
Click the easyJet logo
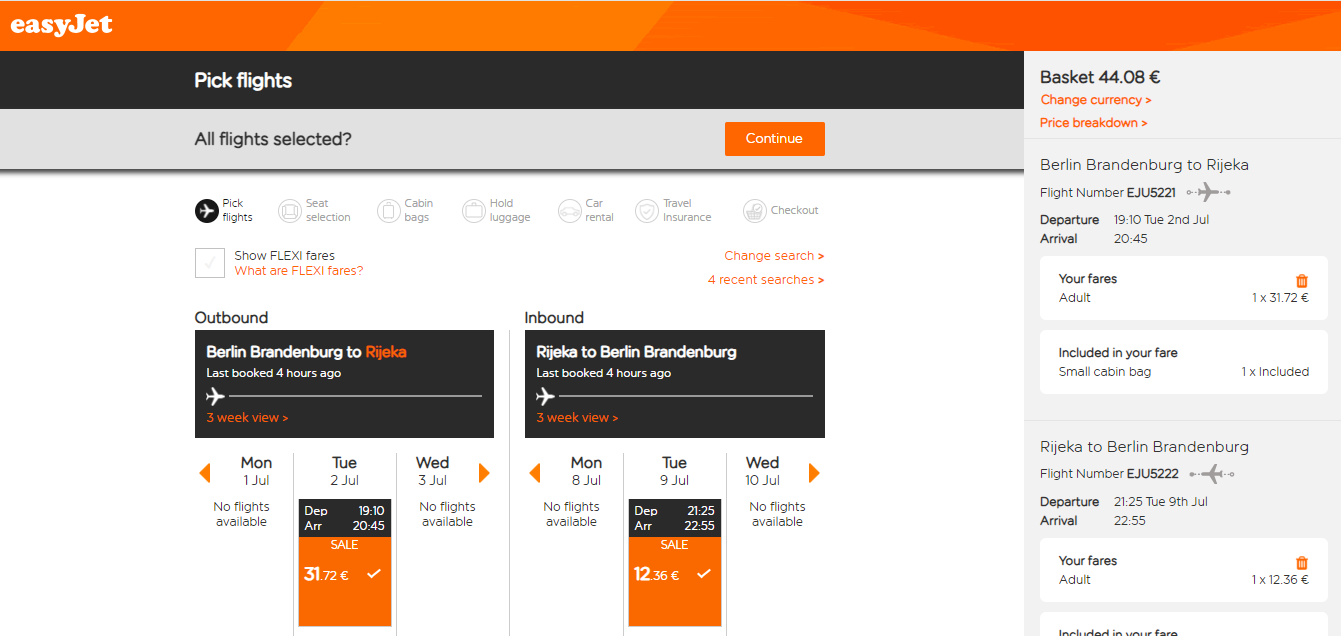pyautogui.click(x=61, y=25)
